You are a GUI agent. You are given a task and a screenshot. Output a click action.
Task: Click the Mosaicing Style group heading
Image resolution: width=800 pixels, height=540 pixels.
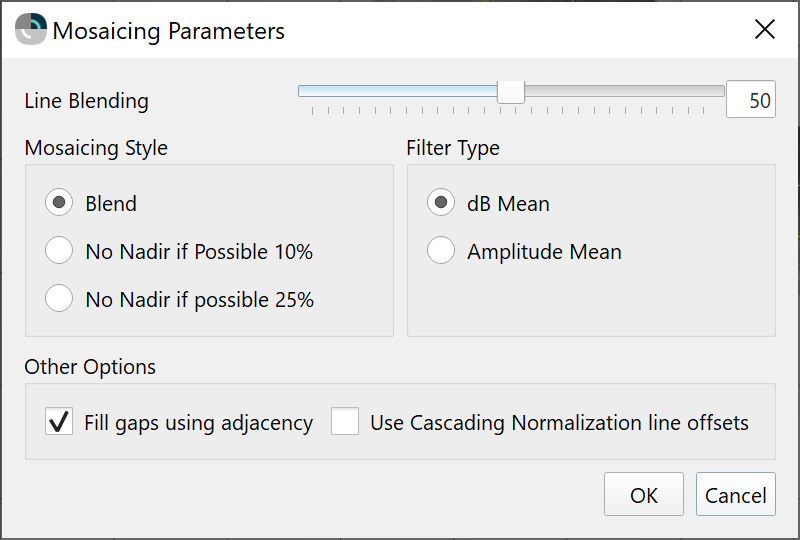[96, 148]
